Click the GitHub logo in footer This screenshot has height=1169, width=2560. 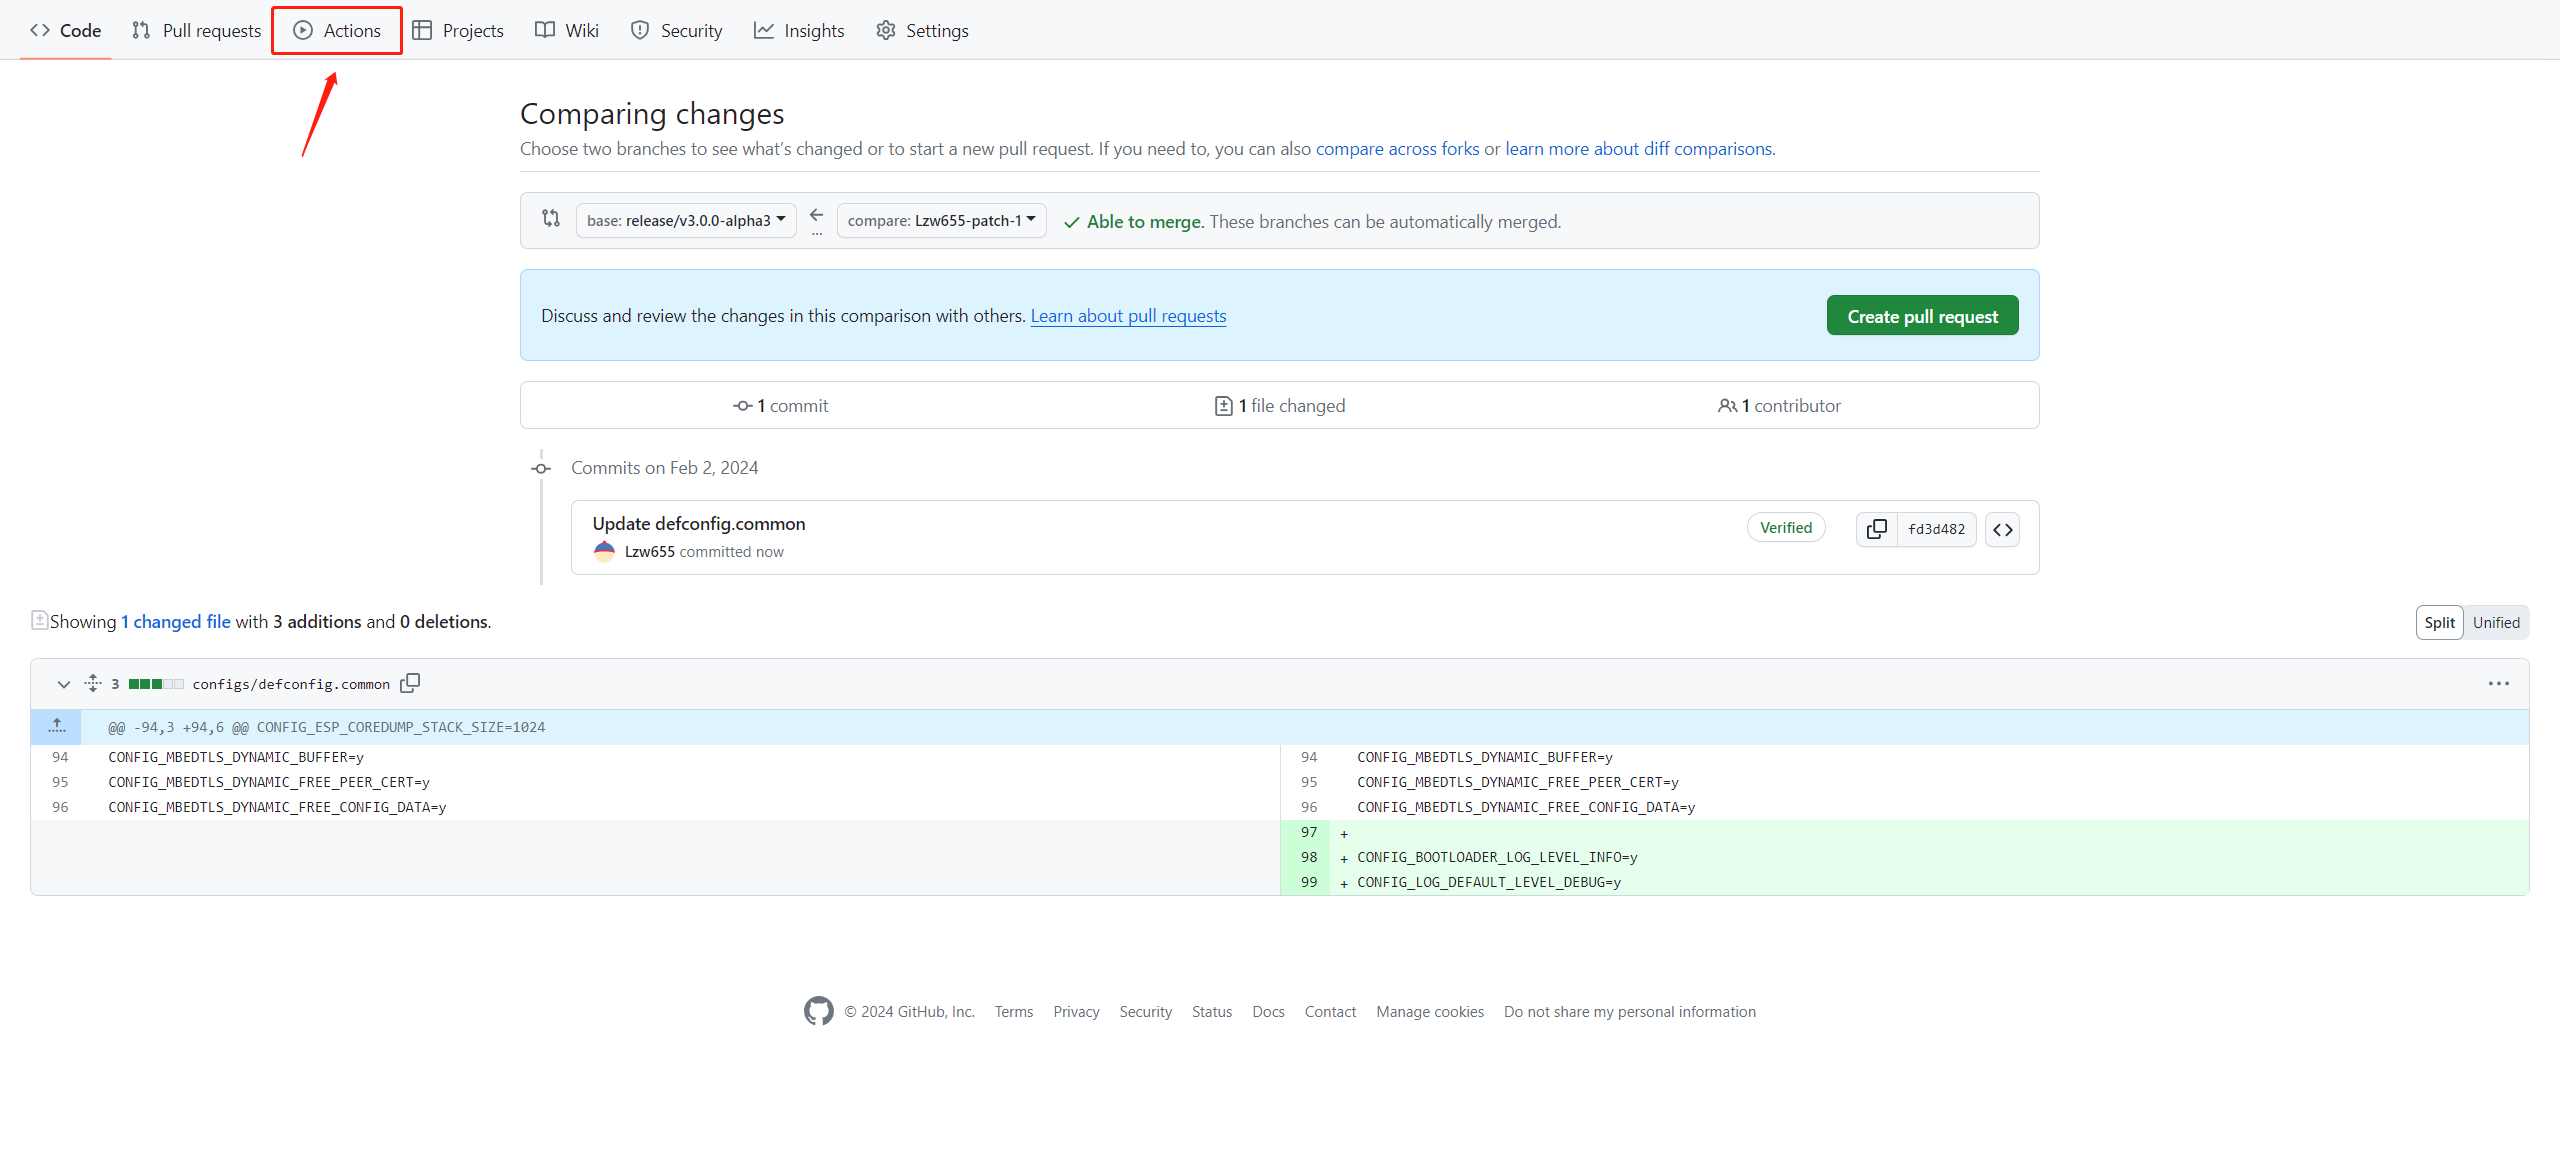tap(818, 1012)
